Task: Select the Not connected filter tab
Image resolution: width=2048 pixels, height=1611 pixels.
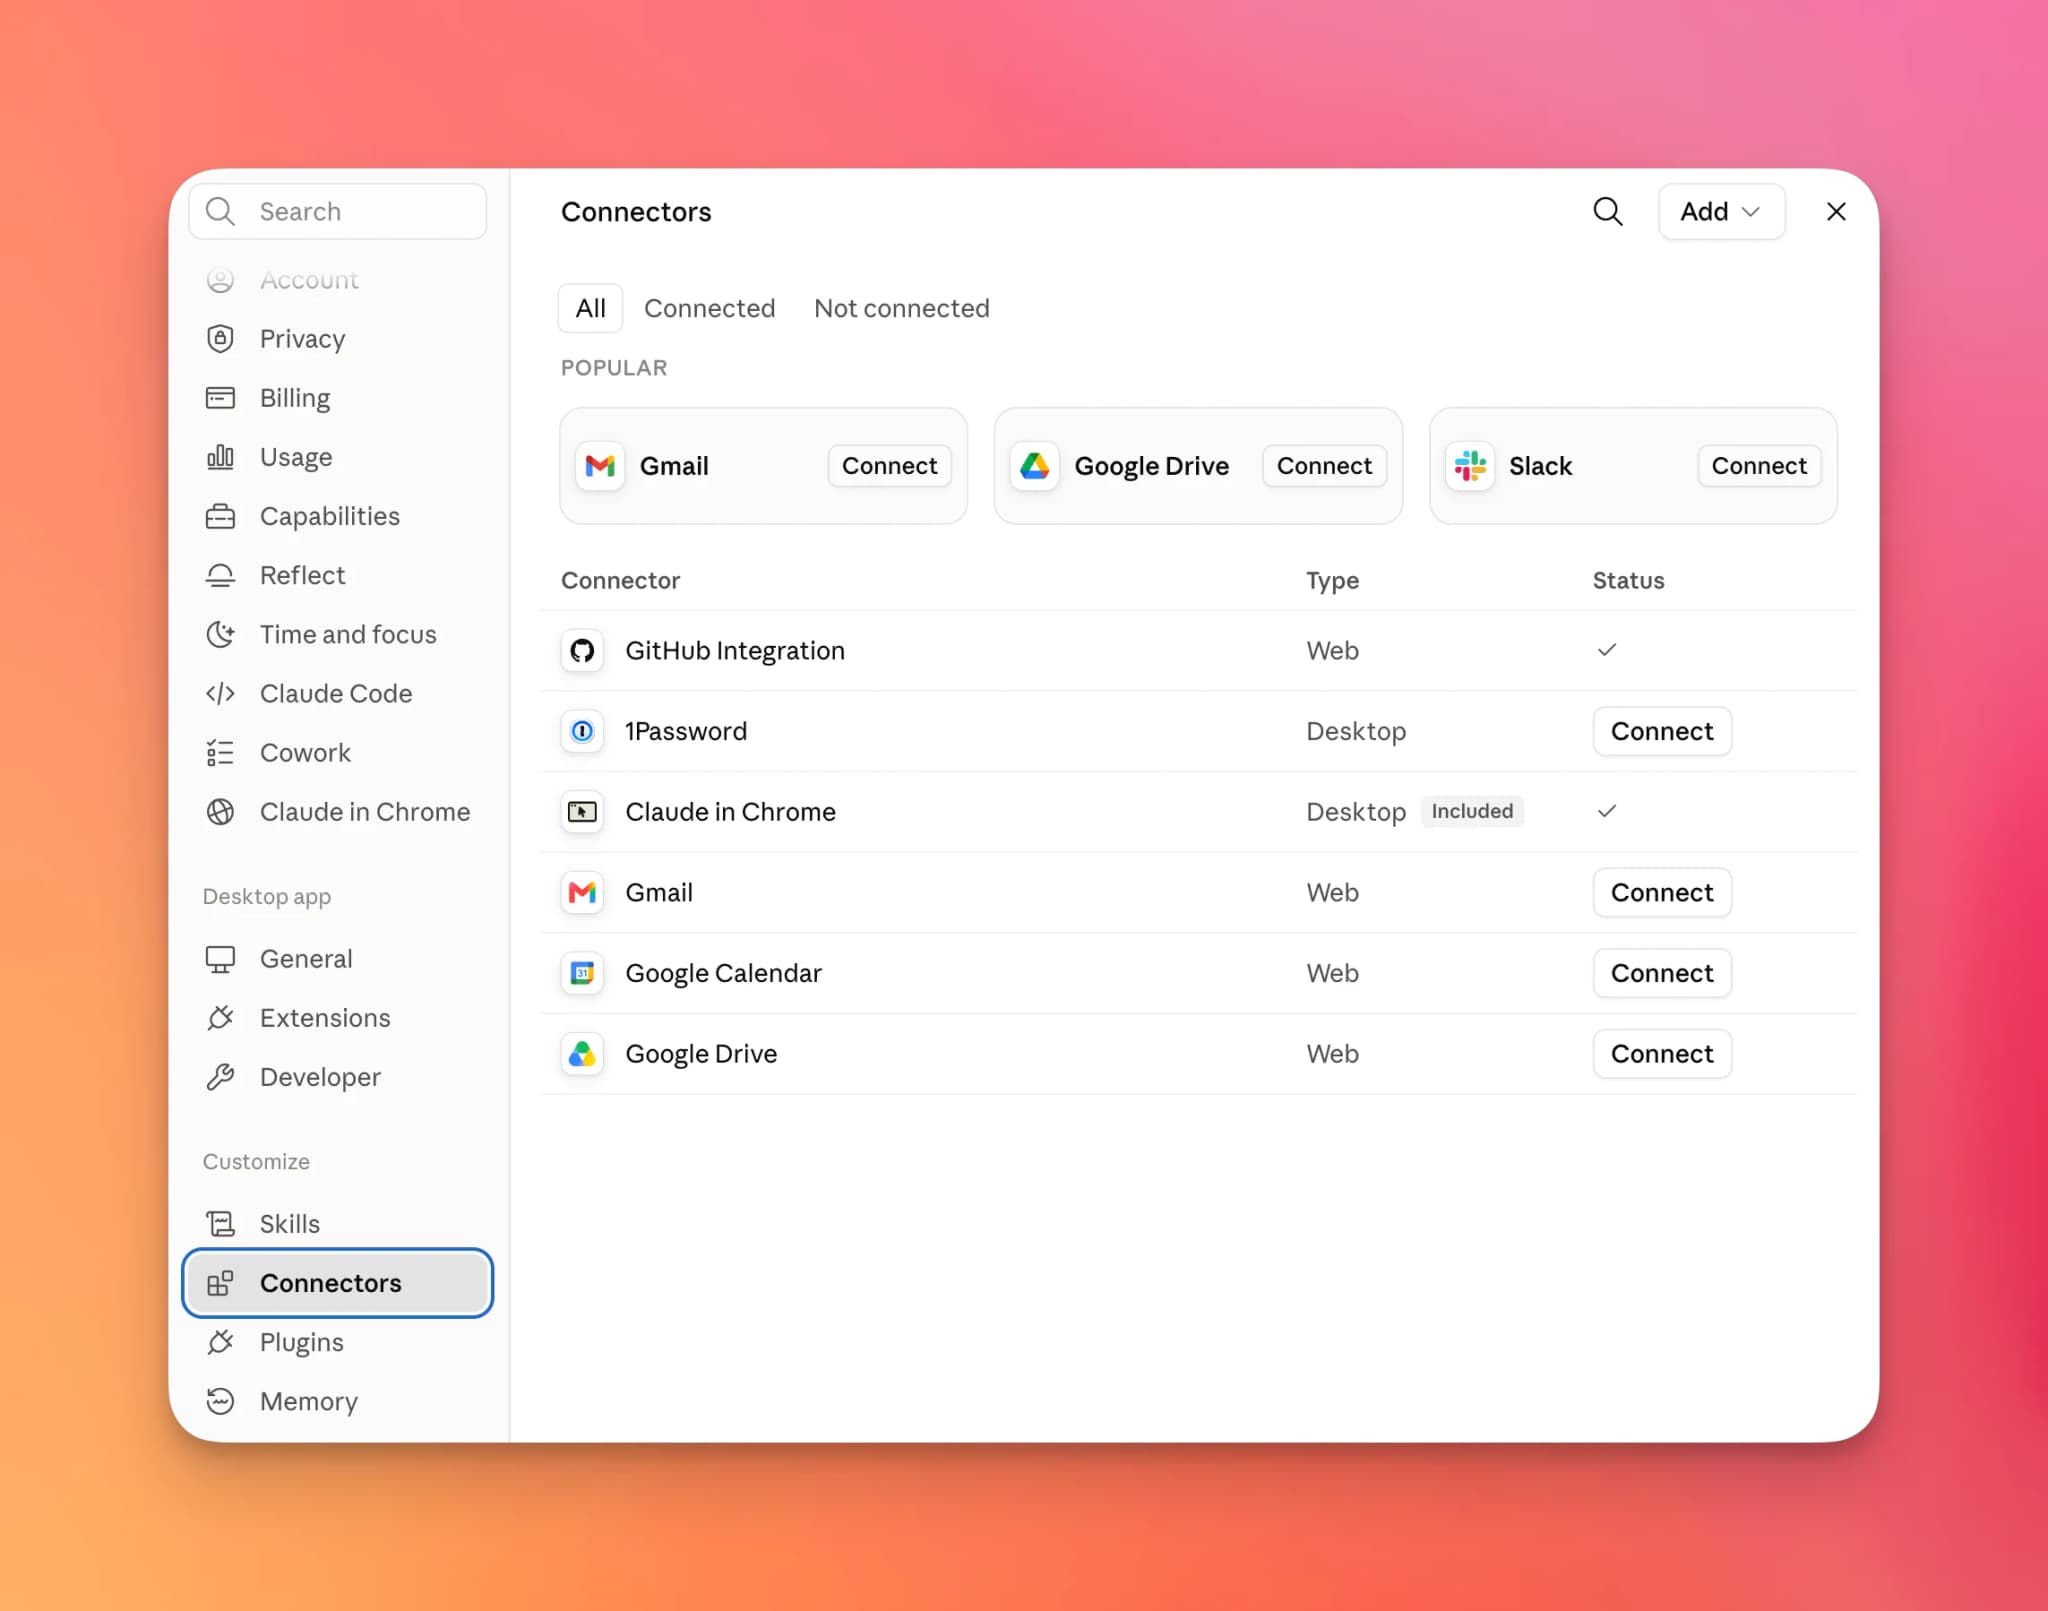Action: 901,308
